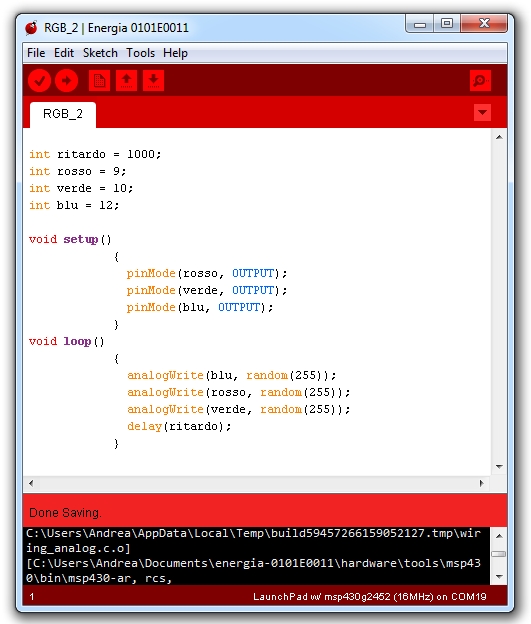The width and height of the screenshot is (531, 624).
Task: Click the Verify checkmark button
Action: pos(39,81)
